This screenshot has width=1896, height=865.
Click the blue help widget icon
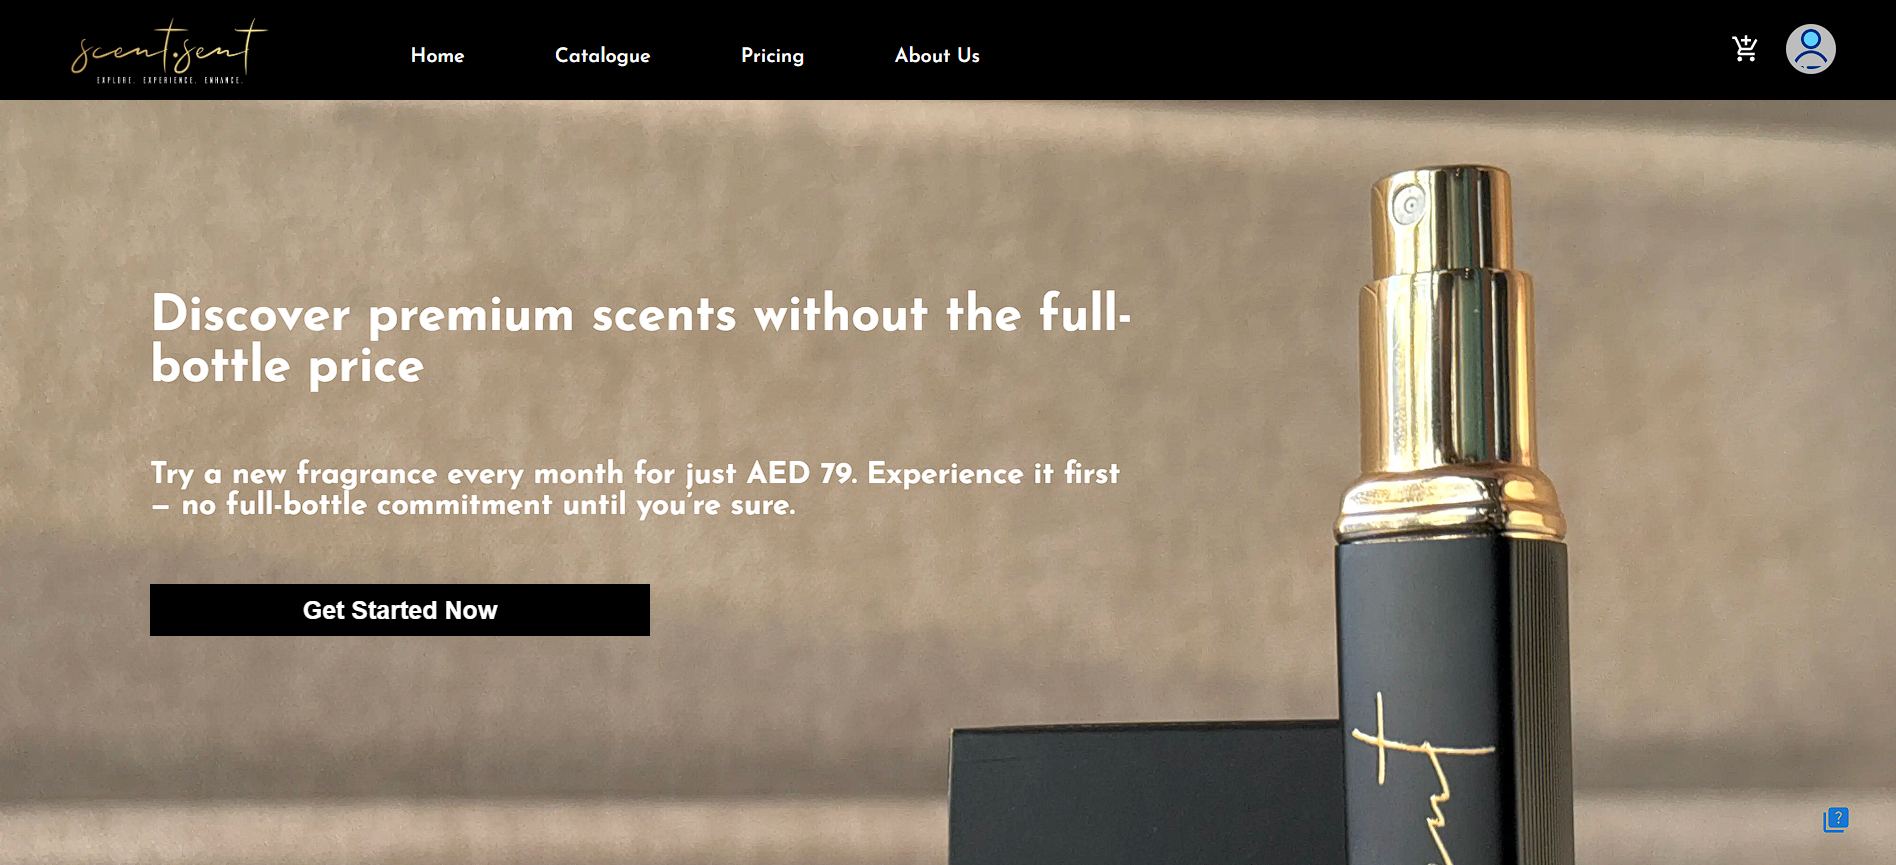point(1836,820)
